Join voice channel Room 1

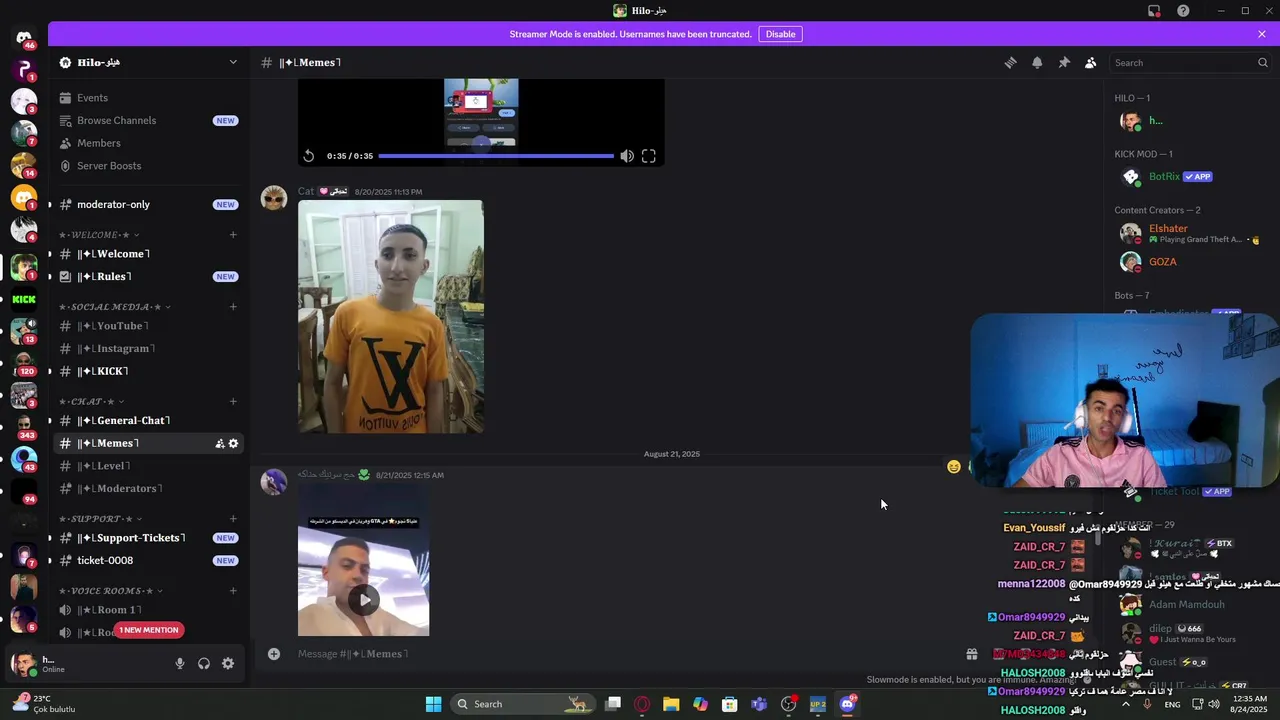click(148, 610)
